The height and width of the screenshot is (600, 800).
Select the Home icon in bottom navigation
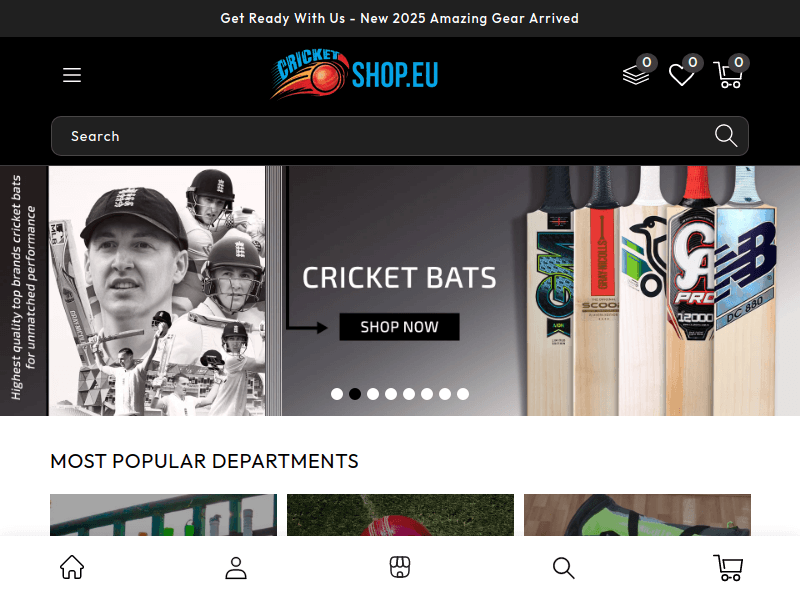pyautogui.click(x=72, y=567)
